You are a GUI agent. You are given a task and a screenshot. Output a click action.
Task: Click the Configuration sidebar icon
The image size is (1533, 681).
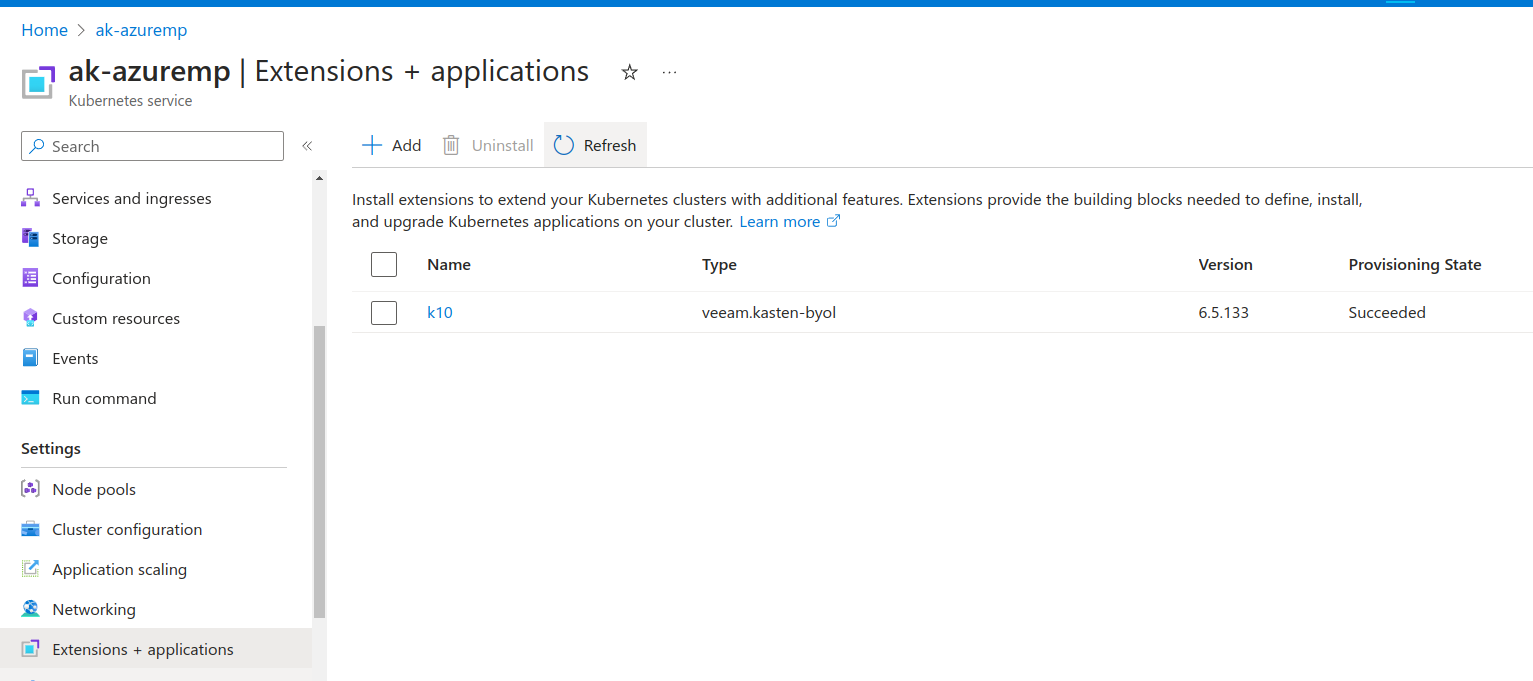31,278
